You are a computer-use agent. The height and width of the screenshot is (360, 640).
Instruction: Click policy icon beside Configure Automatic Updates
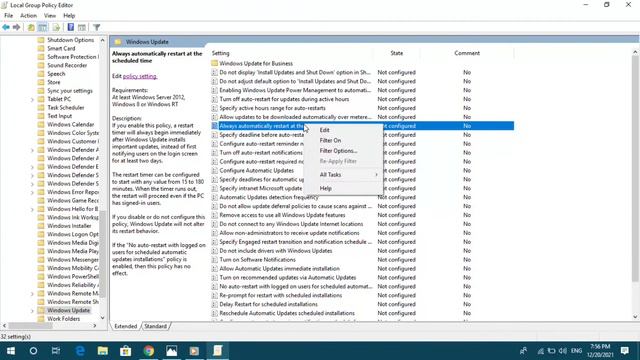(x=215, y=171)
